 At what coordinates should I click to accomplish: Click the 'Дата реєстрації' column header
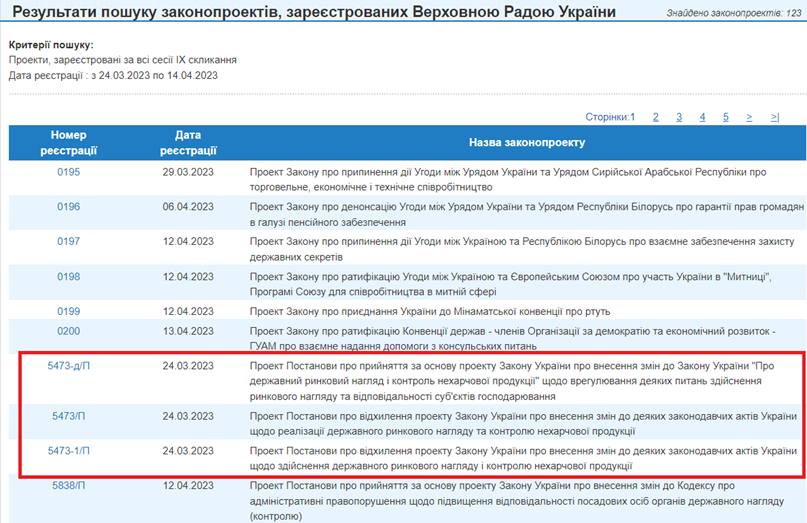pyautogui.click(x=188, y=142)
